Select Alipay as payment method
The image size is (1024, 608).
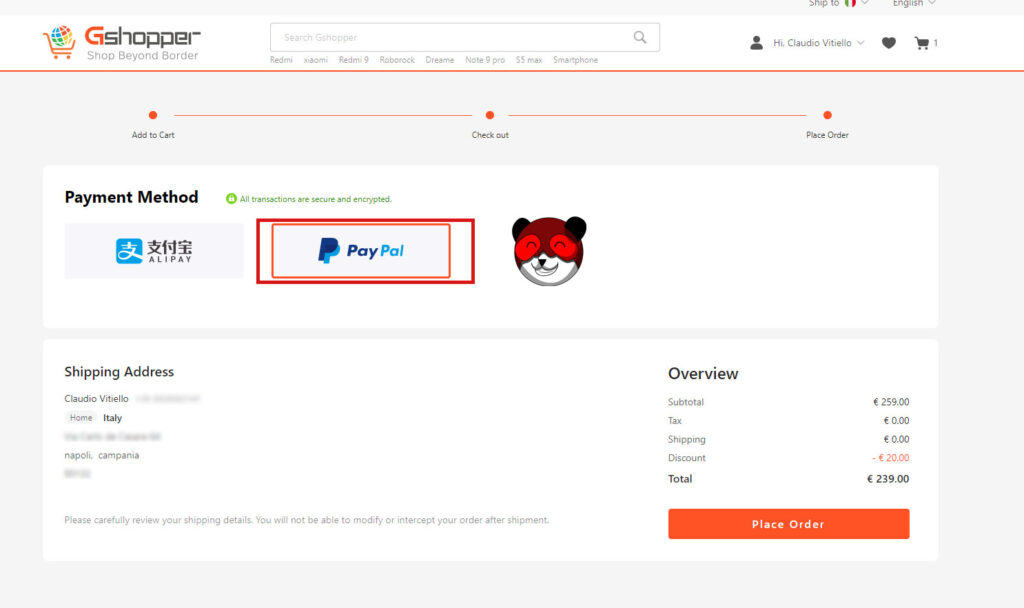[154, 251]
